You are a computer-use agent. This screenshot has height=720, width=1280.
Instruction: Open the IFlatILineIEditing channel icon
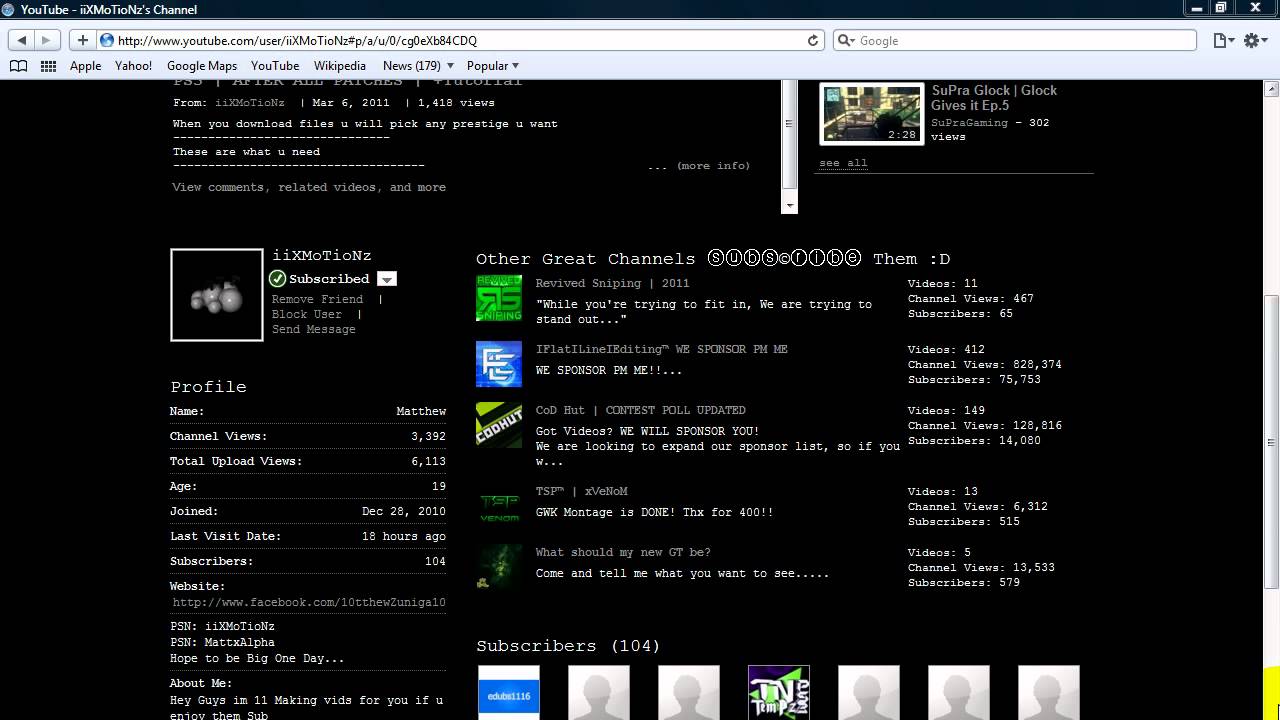(499, 364)
